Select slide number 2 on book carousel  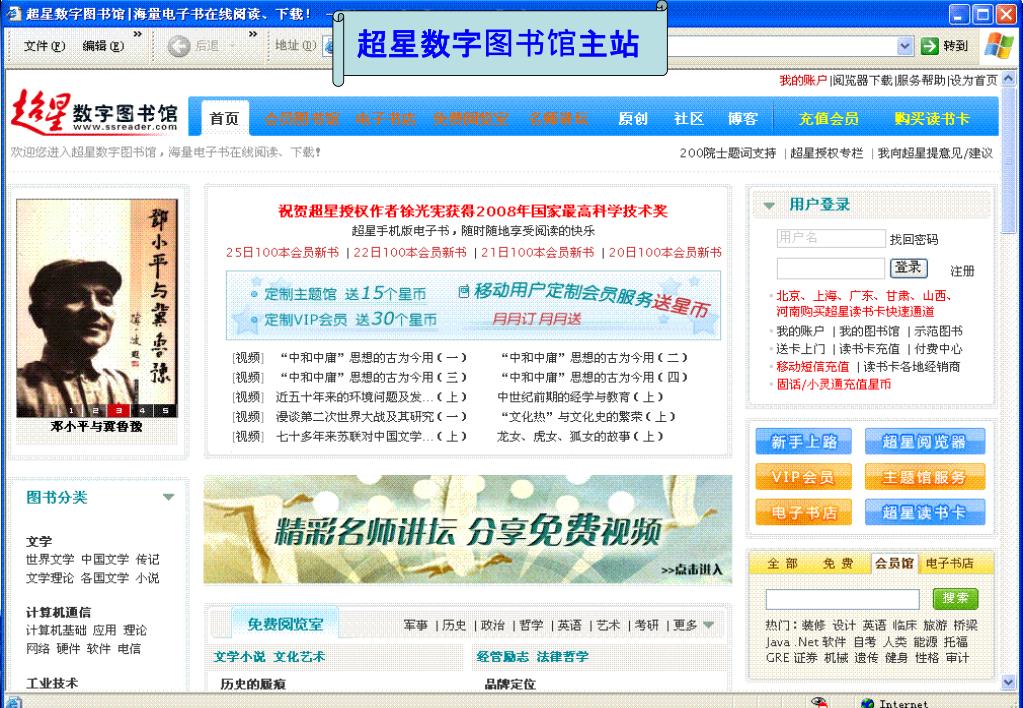click(x=95, y=410)
